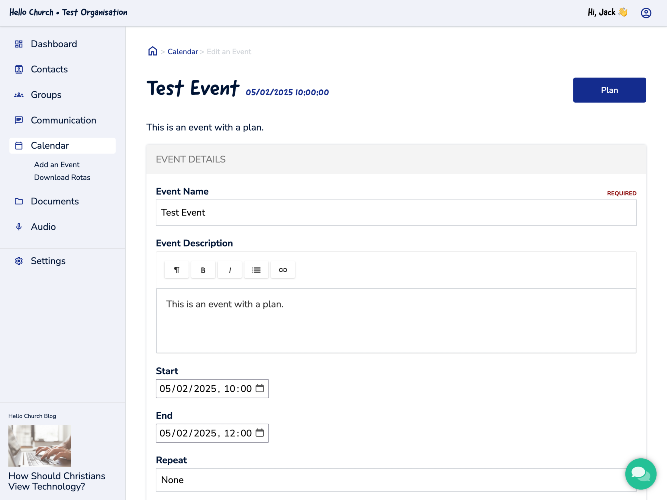Open 'How Should Christians View Technology?' article
The width and height of the screenshot is (667, 500).
click(57, 481)
